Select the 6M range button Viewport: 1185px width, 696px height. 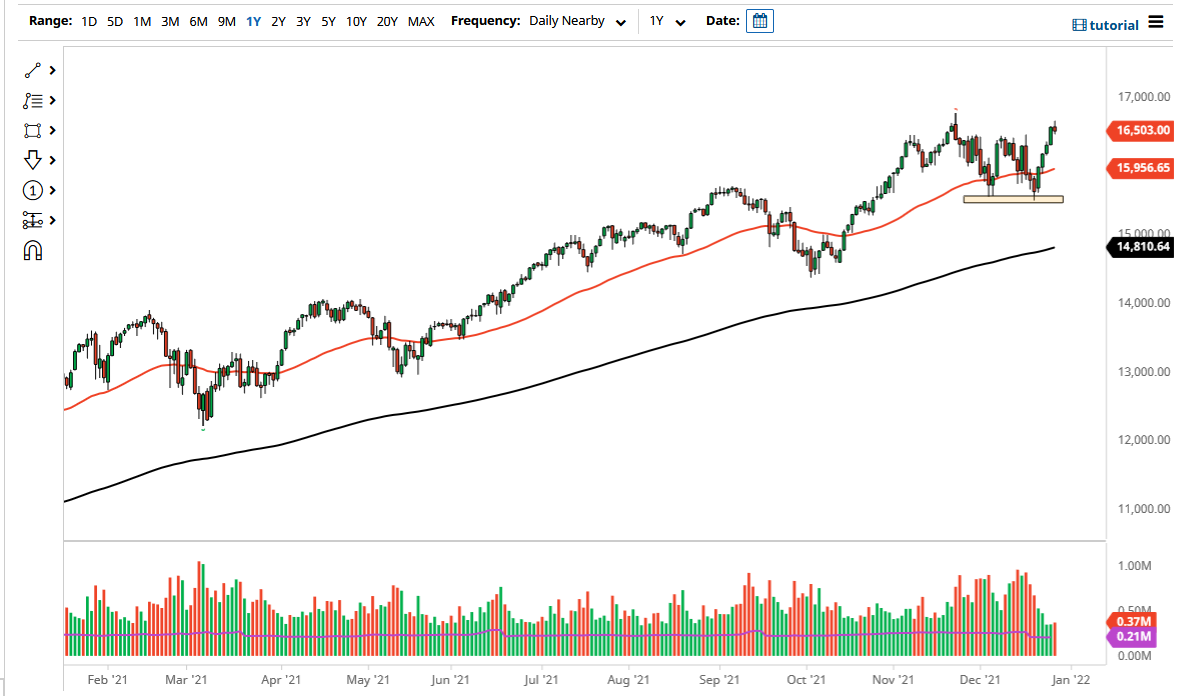(196, 20)
